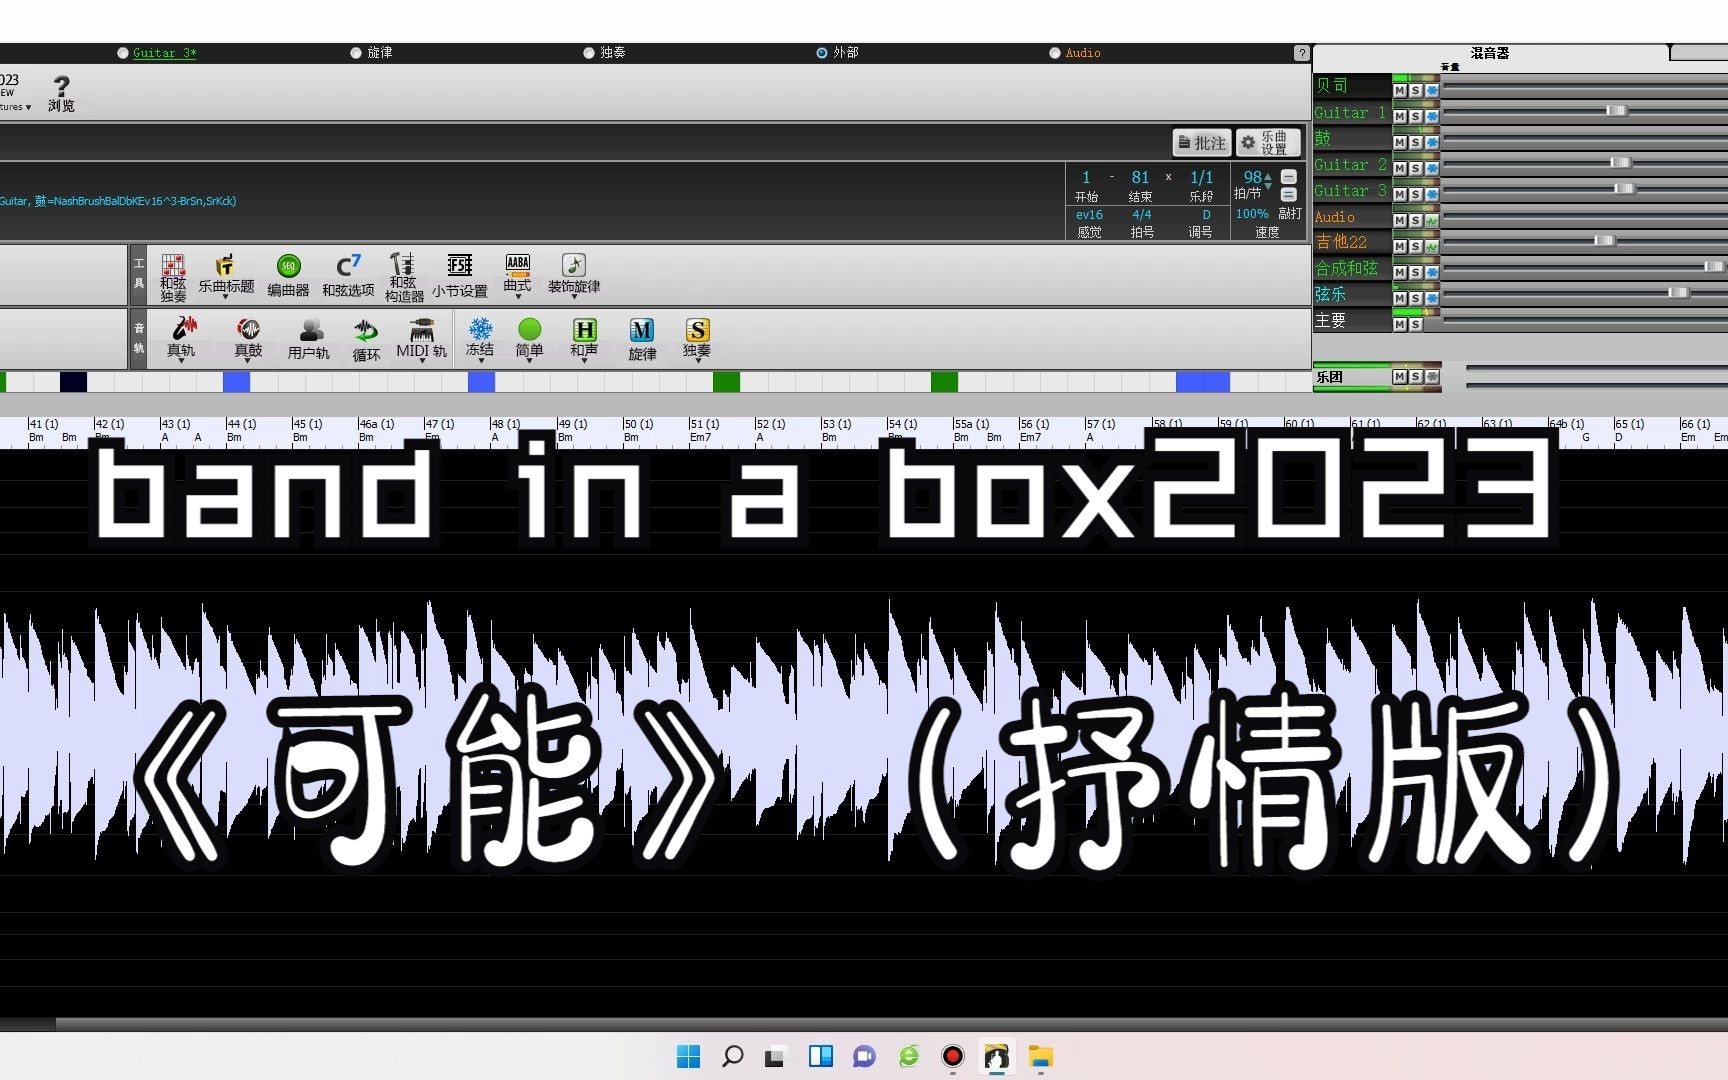The height and width of the screenshot is (1080, 1728).
Task: Freeze the Guitar 2 track in mixer
Action: click(1432, 168)
